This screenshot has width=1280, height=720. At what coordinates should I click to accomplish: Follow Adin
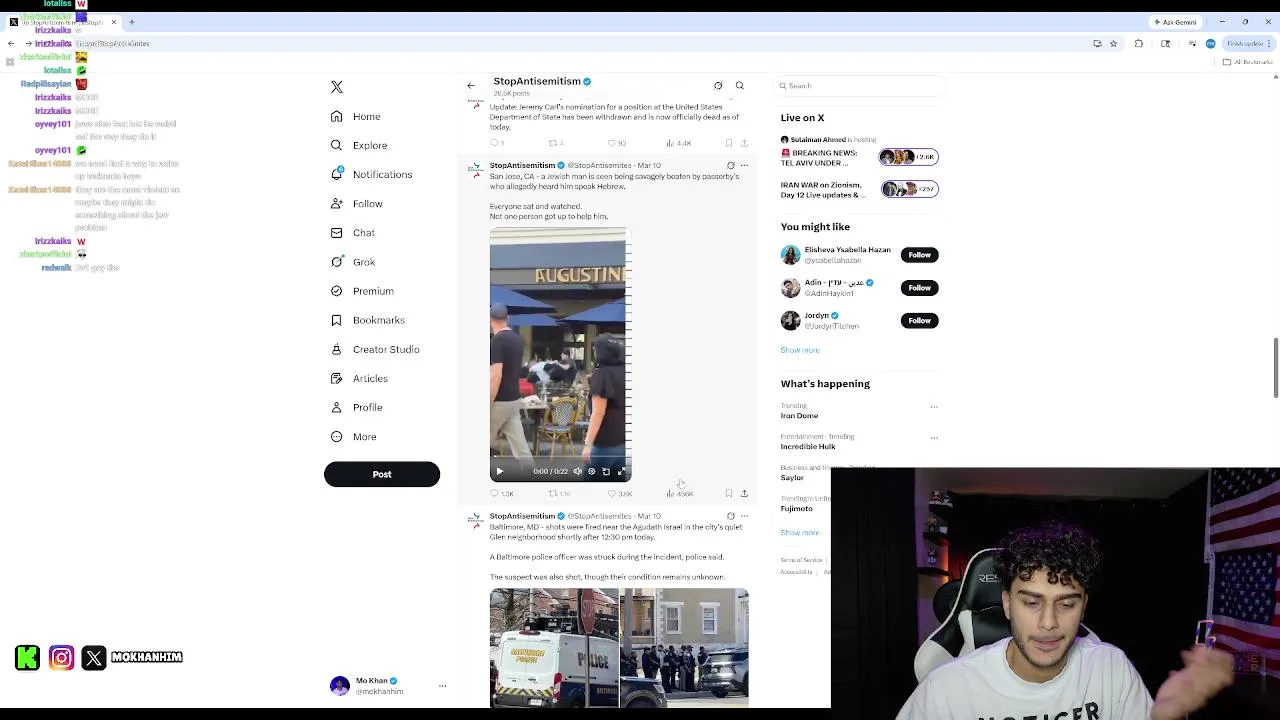coord(919,288)
